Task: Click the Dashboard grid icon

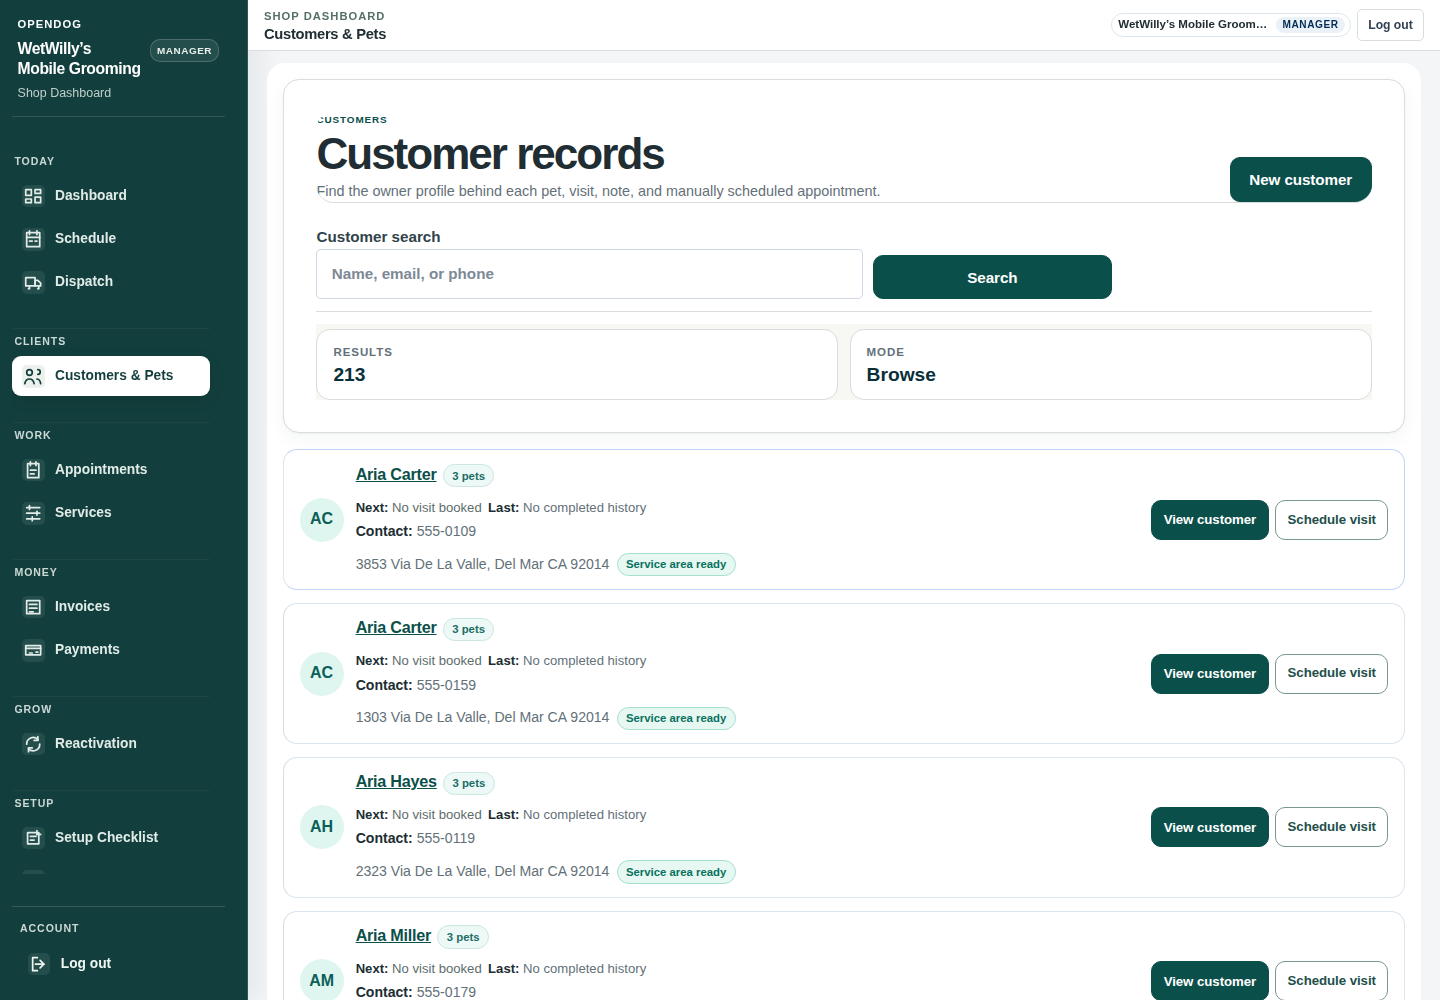Action: pyautogui.click(x=33, y=196)
